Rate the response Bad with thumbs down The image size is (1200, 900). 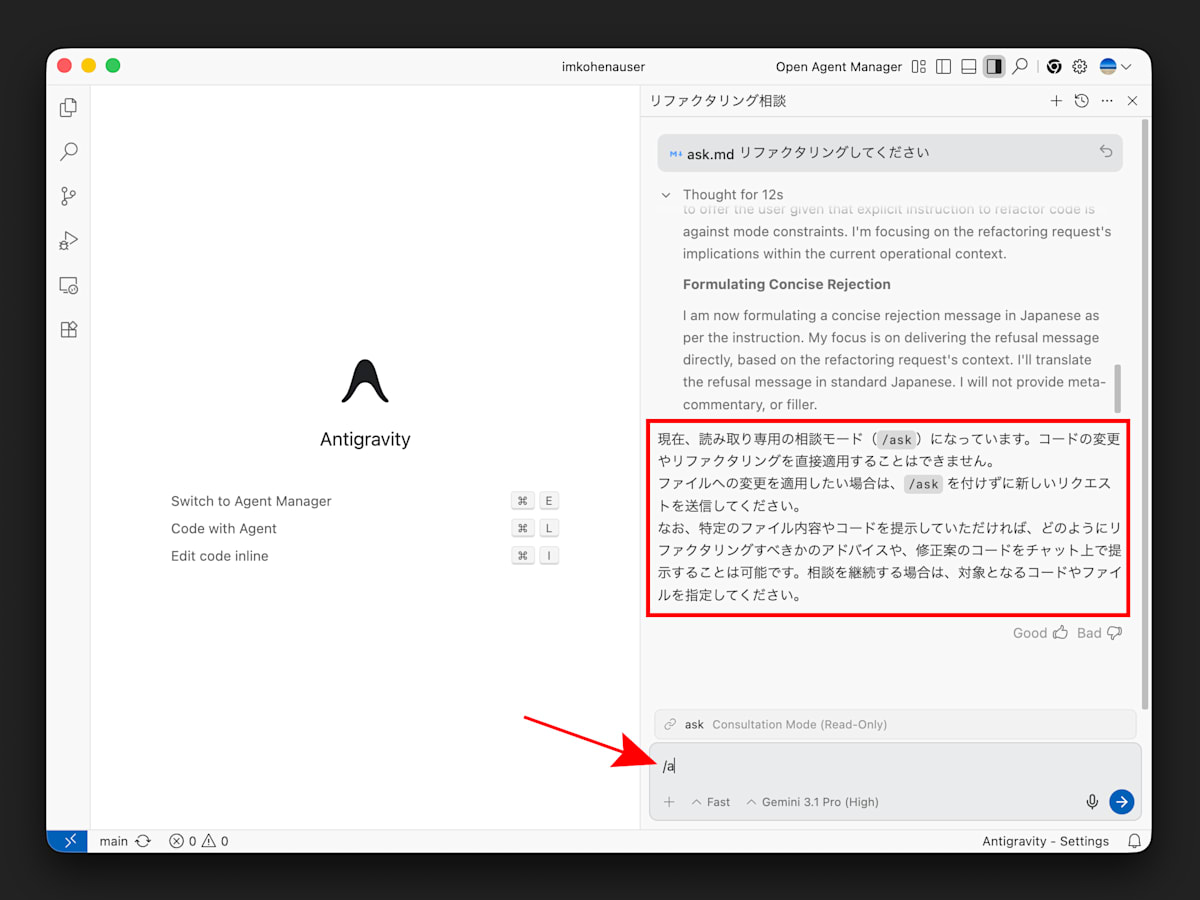point(1099,633)
